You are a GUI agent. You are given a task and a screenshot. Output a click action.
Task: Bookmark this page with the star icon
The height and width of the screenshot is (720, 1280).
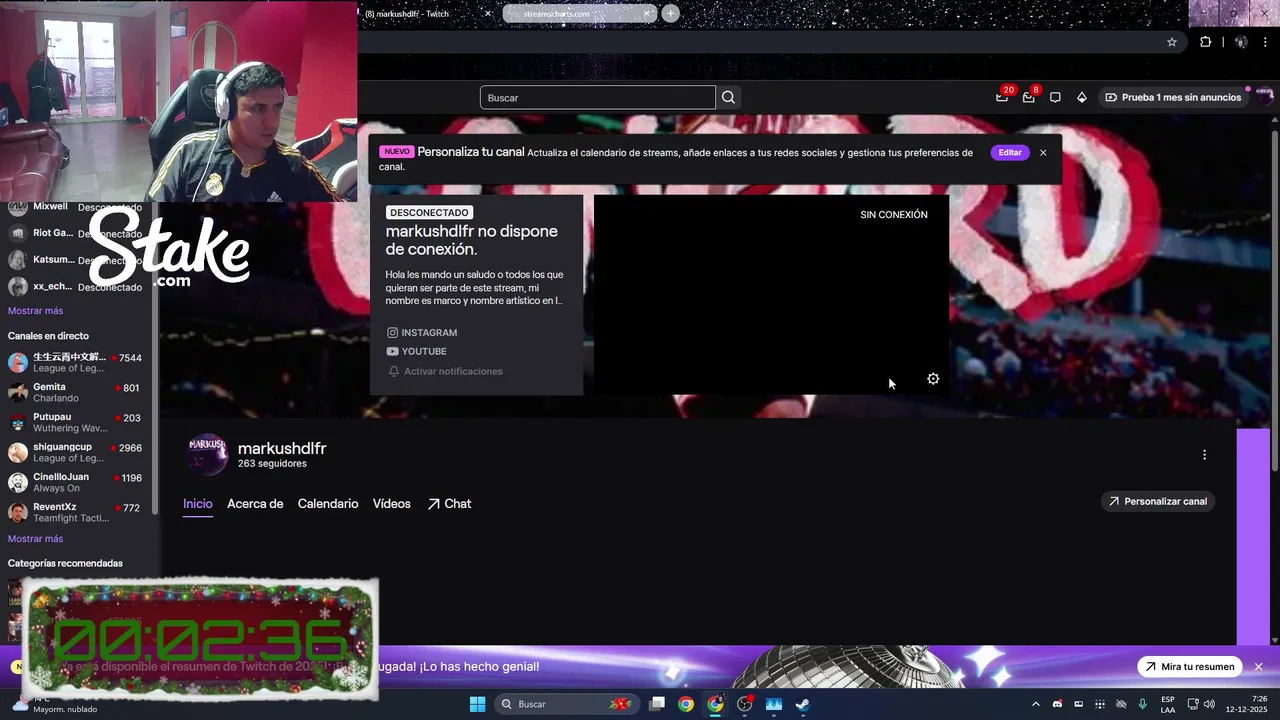point(1172,42)
